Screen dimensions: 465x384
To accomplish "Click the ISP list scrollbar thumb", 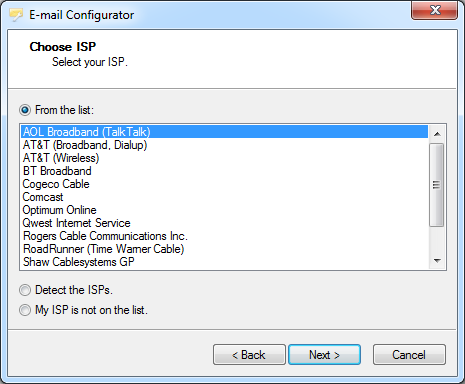I will 437,185.
